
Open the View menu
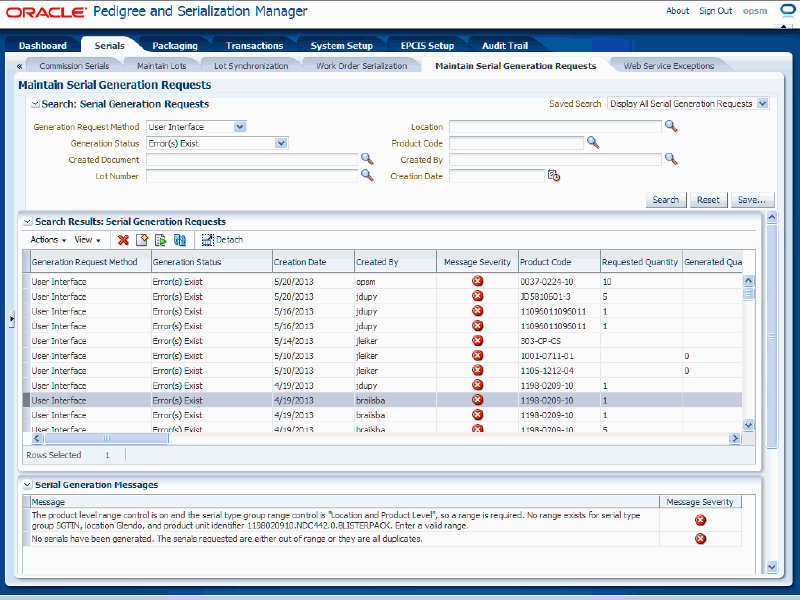pyautogui.click(x=87, y=240)
